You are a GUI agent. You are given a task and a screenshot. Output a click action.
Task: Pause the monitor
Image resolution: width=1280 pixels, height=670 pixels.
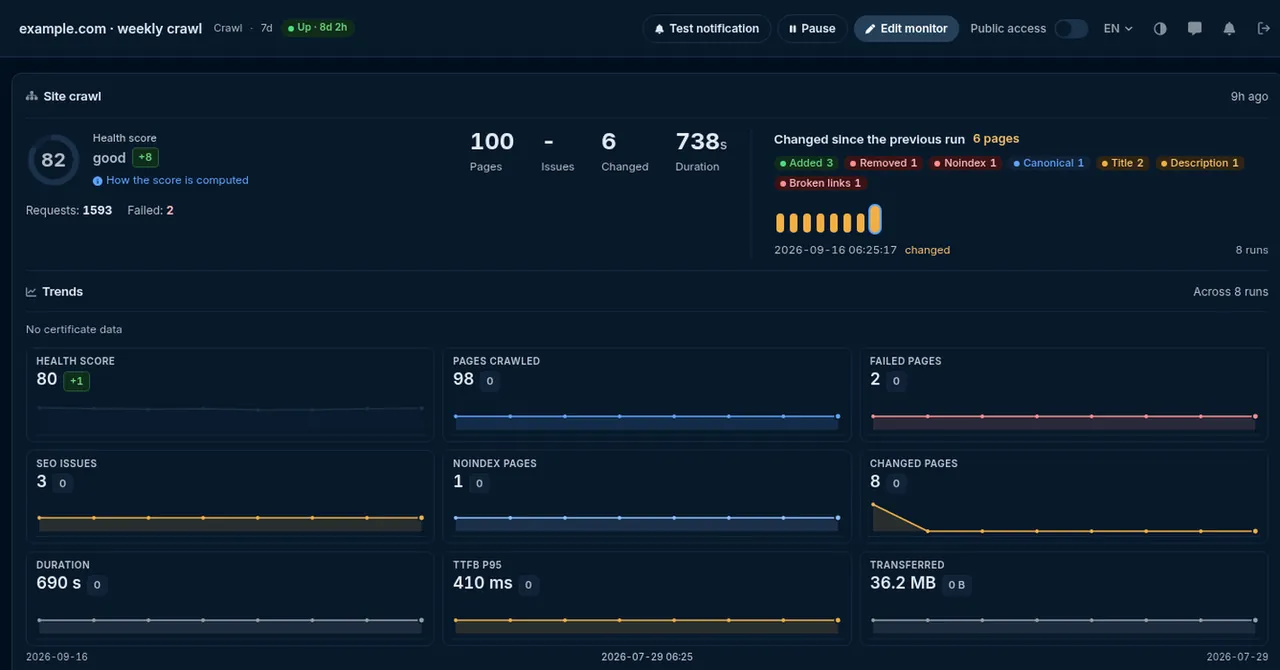pyautogui.click(x=812, y=29)
